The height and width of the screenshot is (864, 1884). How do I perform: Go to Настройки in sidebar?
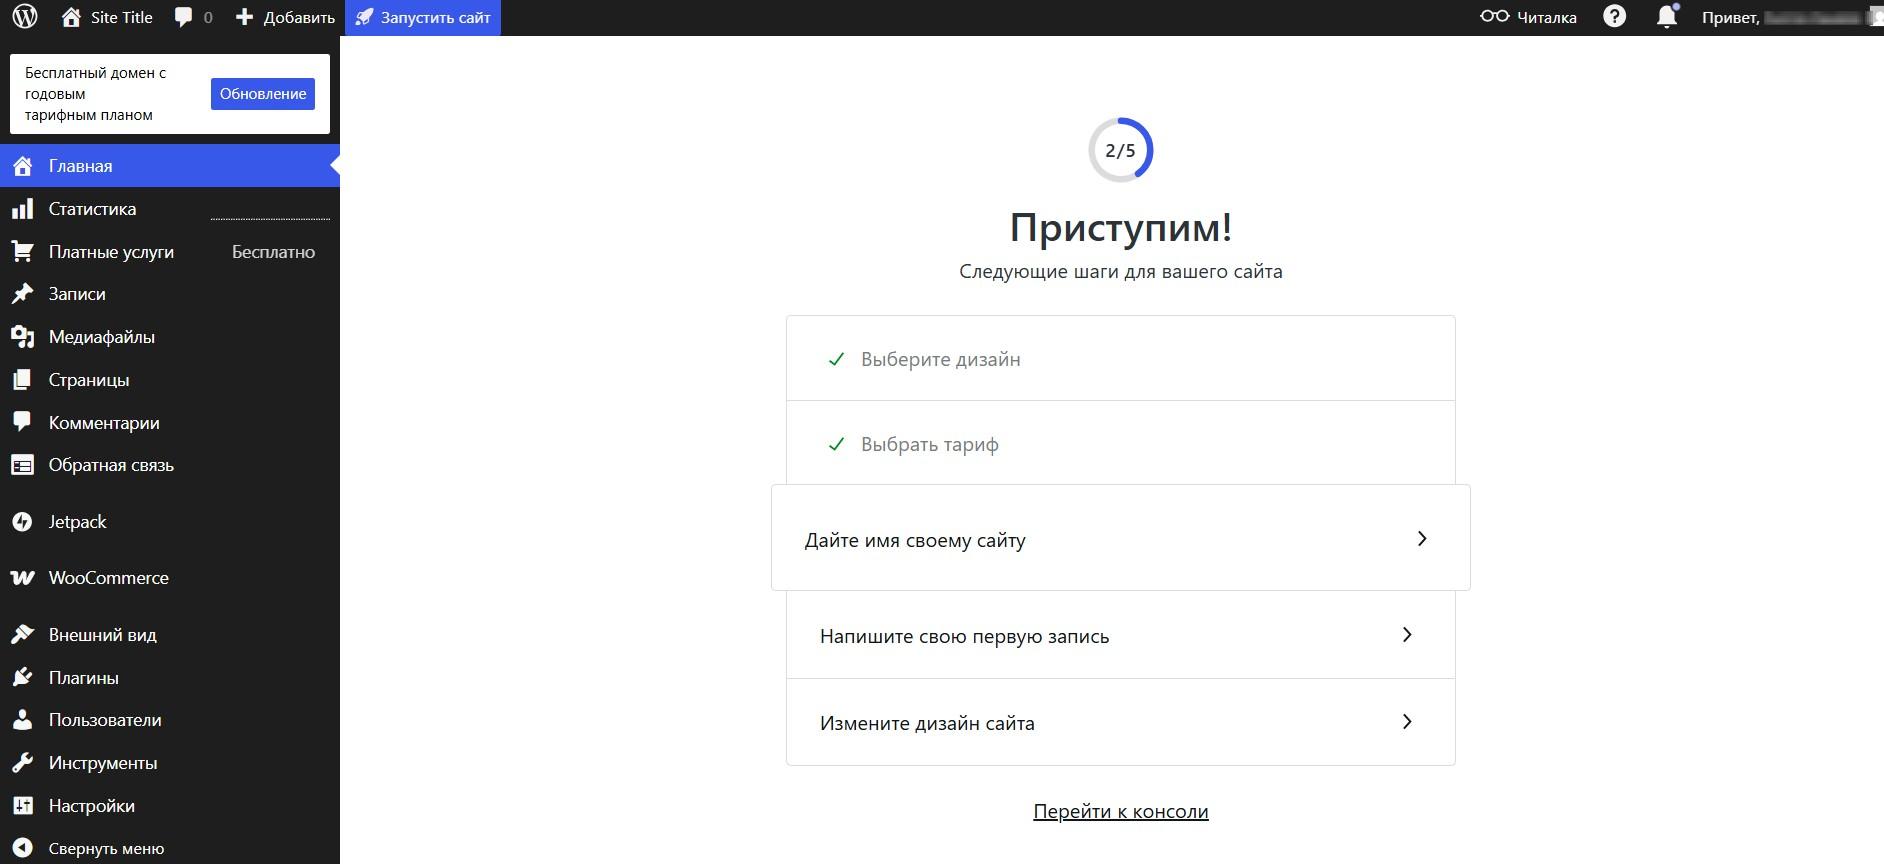coord(91,806)
